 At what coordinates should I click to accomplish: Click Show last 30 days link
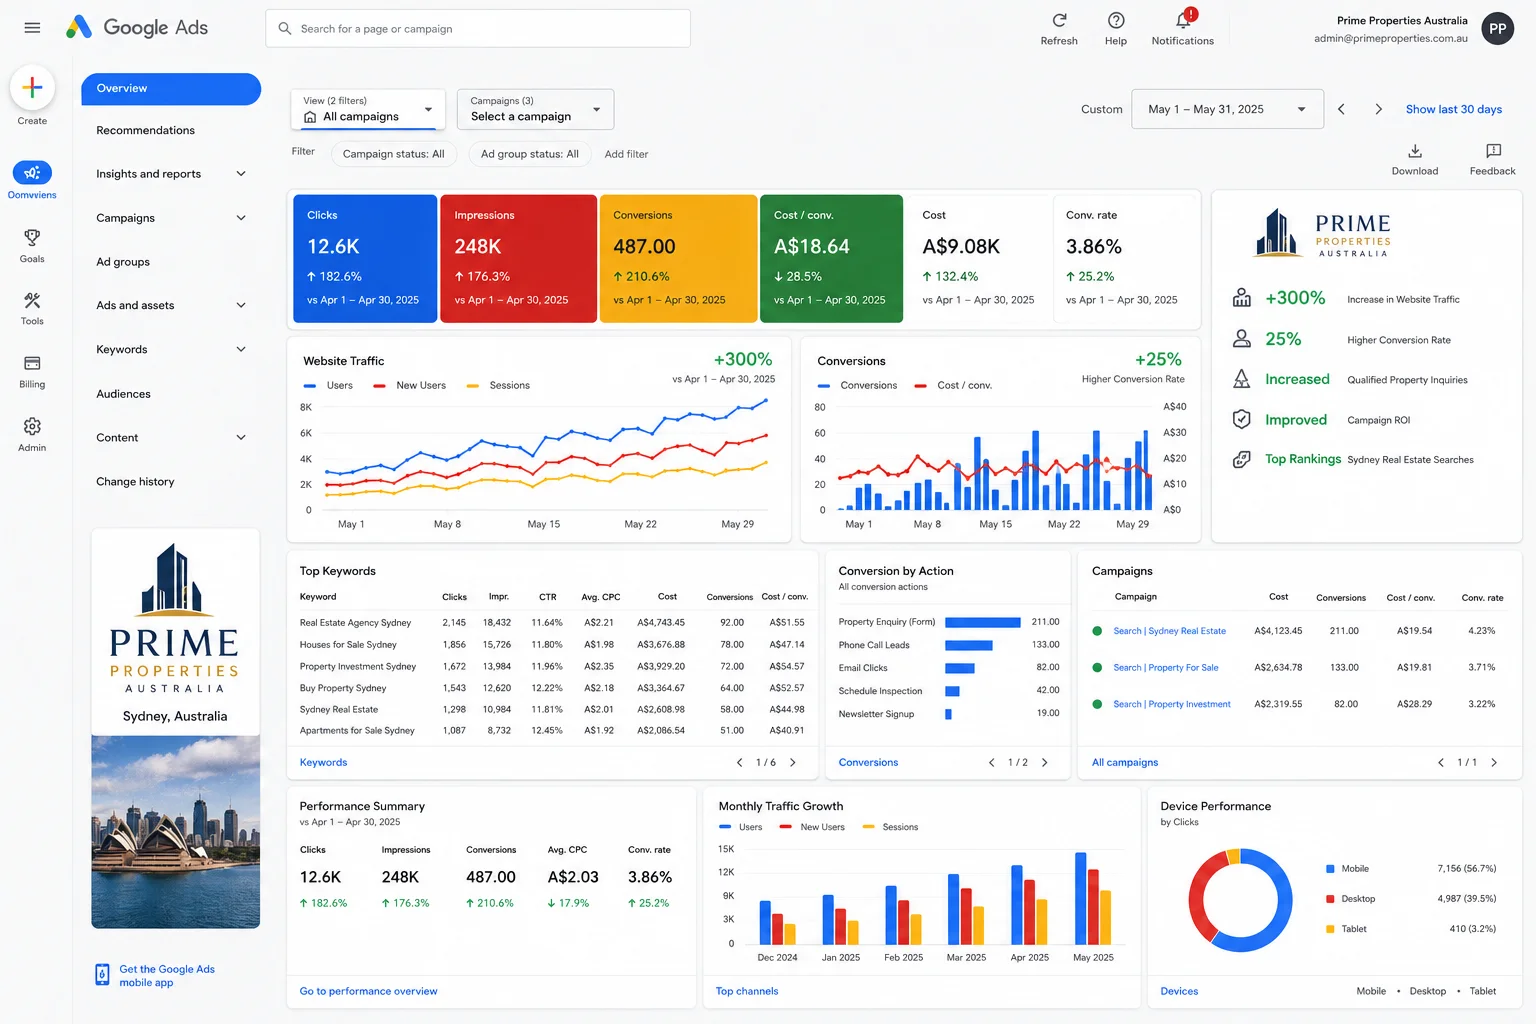[1454, 109]
